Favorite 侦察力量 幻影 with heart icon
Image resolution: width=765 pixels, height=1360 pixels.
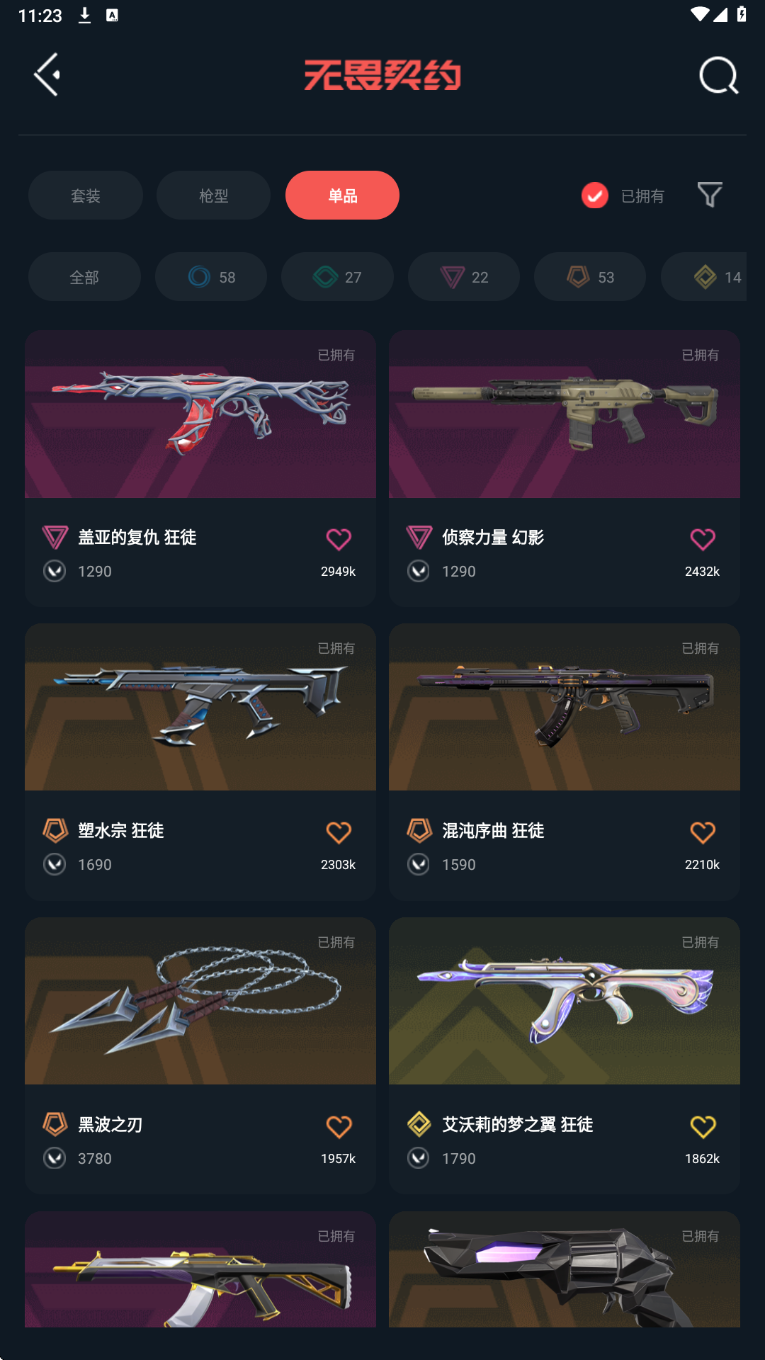pyautogui.click(x=703, y=539)
